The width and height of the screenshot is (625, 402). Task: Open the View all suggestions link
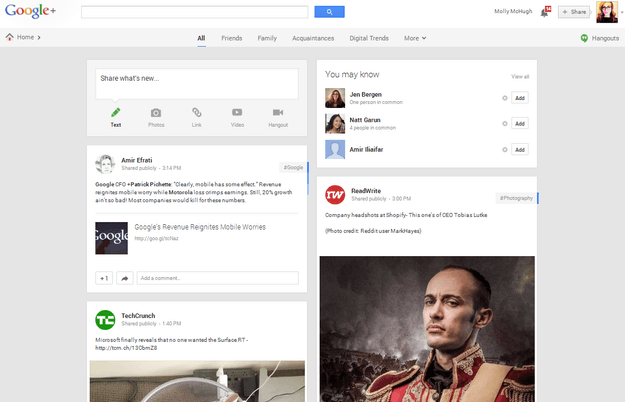520,76
